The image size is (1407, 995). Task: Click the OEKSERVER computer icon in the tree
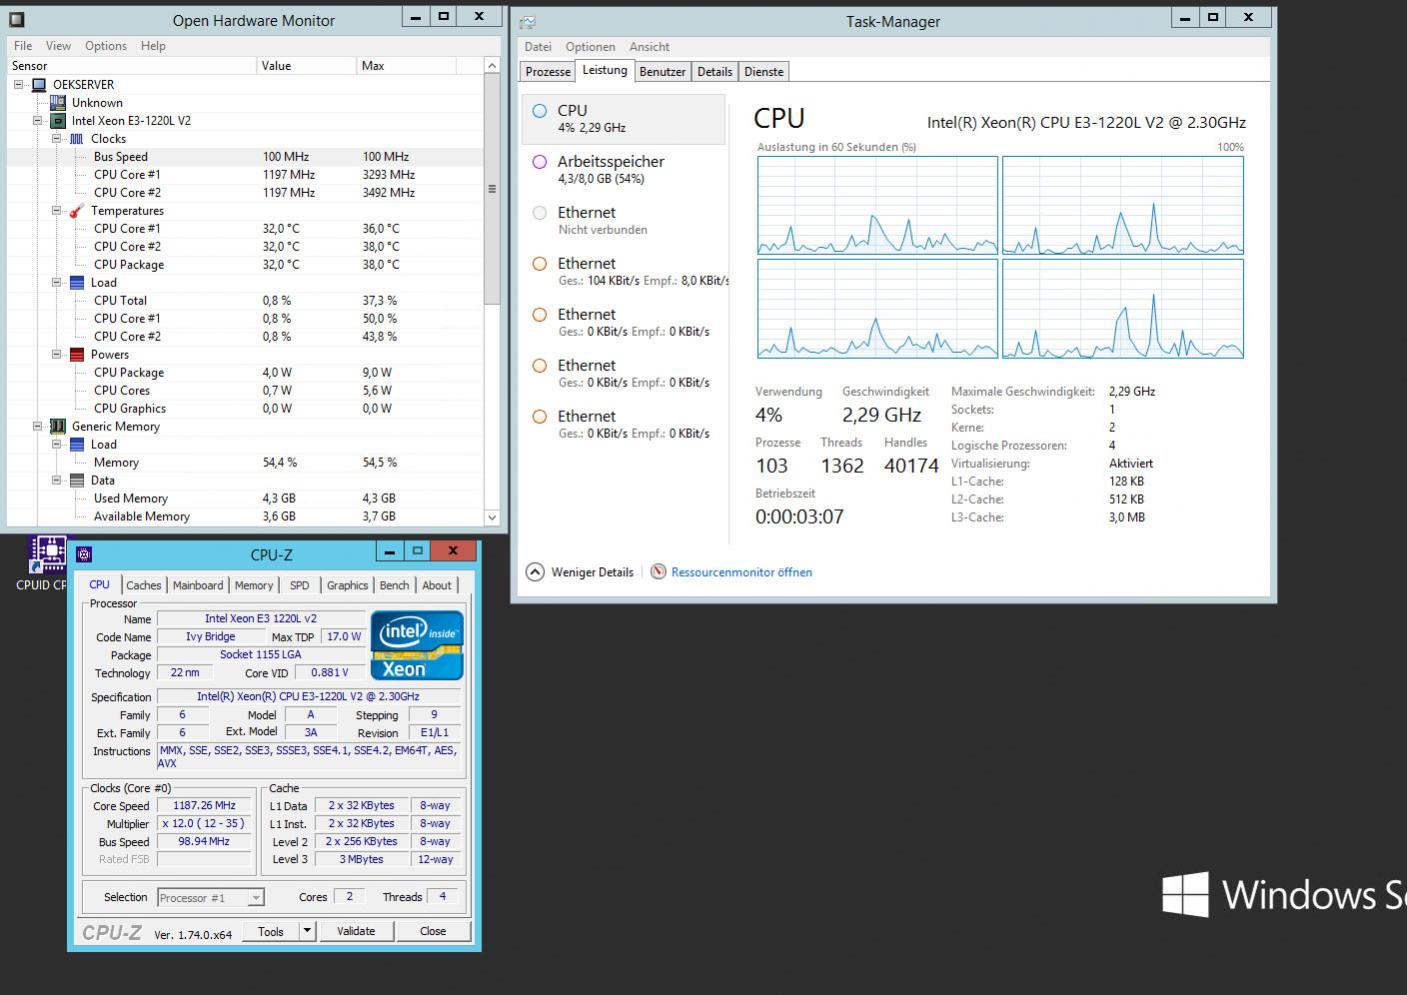tap(39, 85)
